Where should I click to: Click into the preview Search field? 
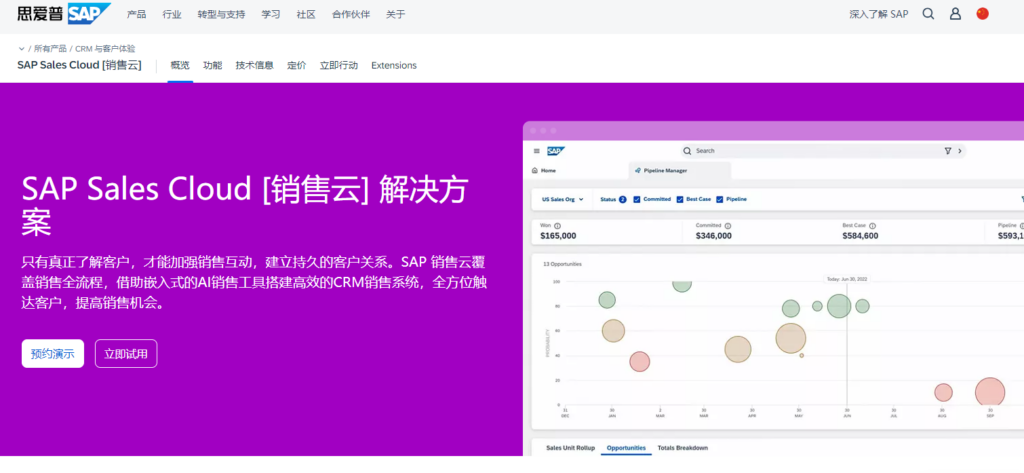[822, 151]
